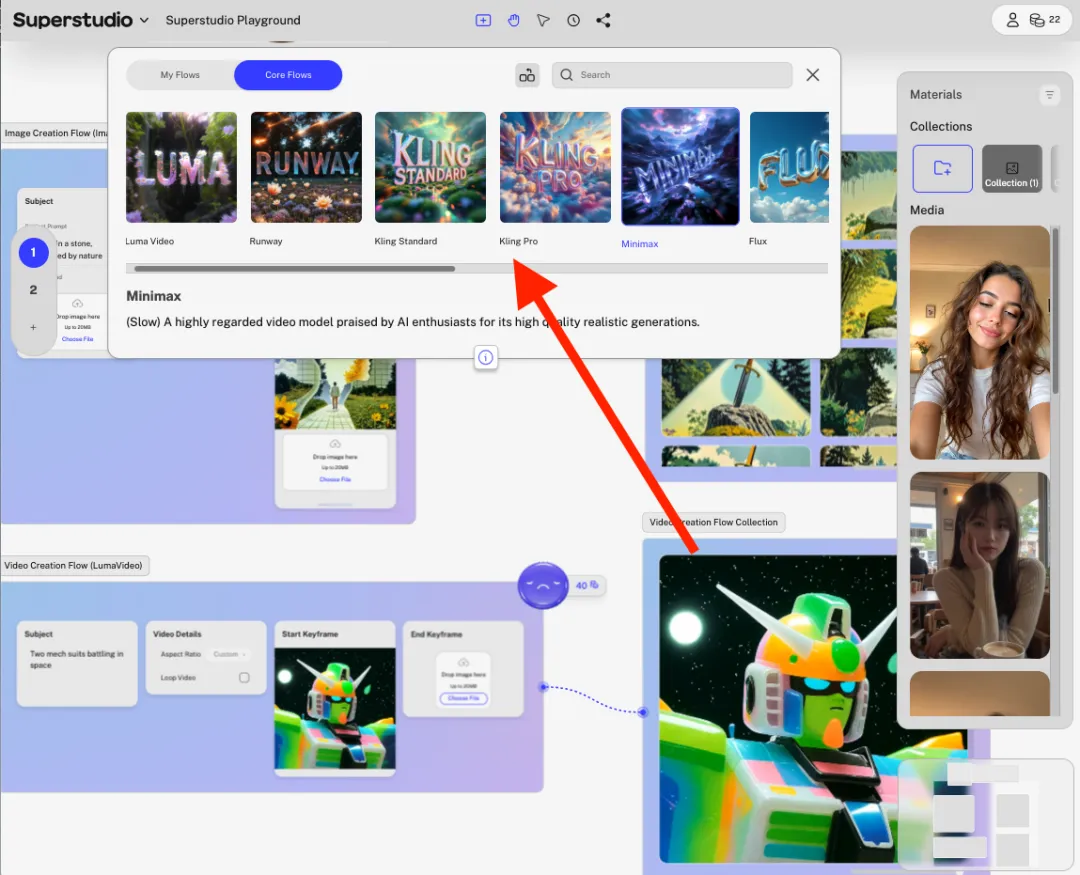Click the minimap in bottom right corner

click(x=988, y=813)
